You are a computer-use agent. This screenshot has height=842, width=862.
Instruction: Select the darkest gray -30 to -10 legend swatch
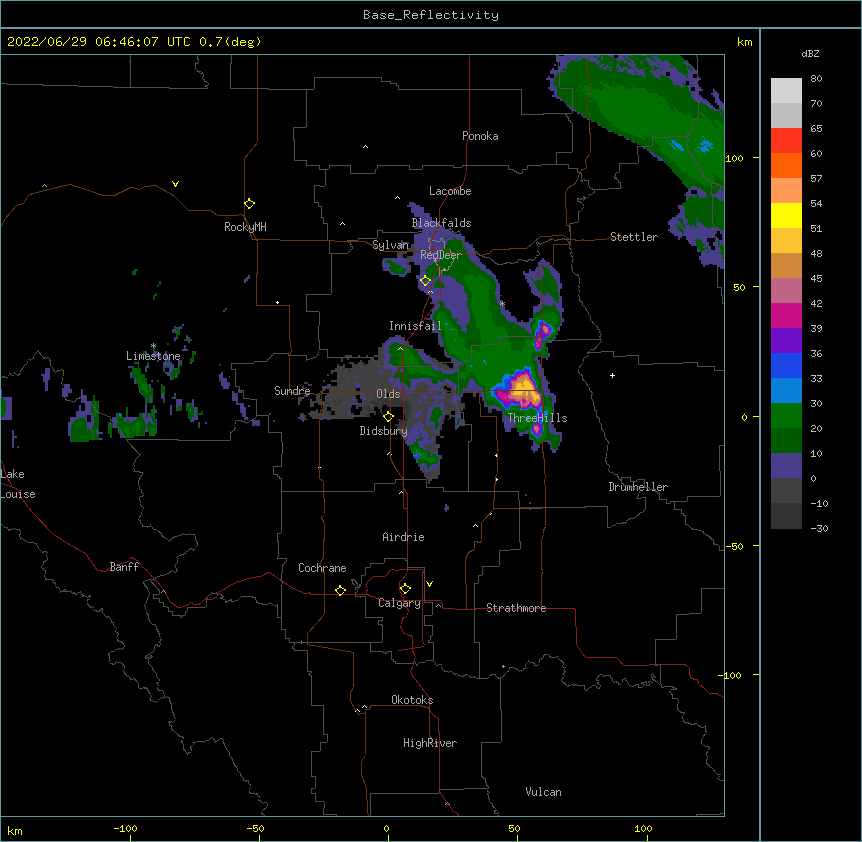(x=786, y=516)
